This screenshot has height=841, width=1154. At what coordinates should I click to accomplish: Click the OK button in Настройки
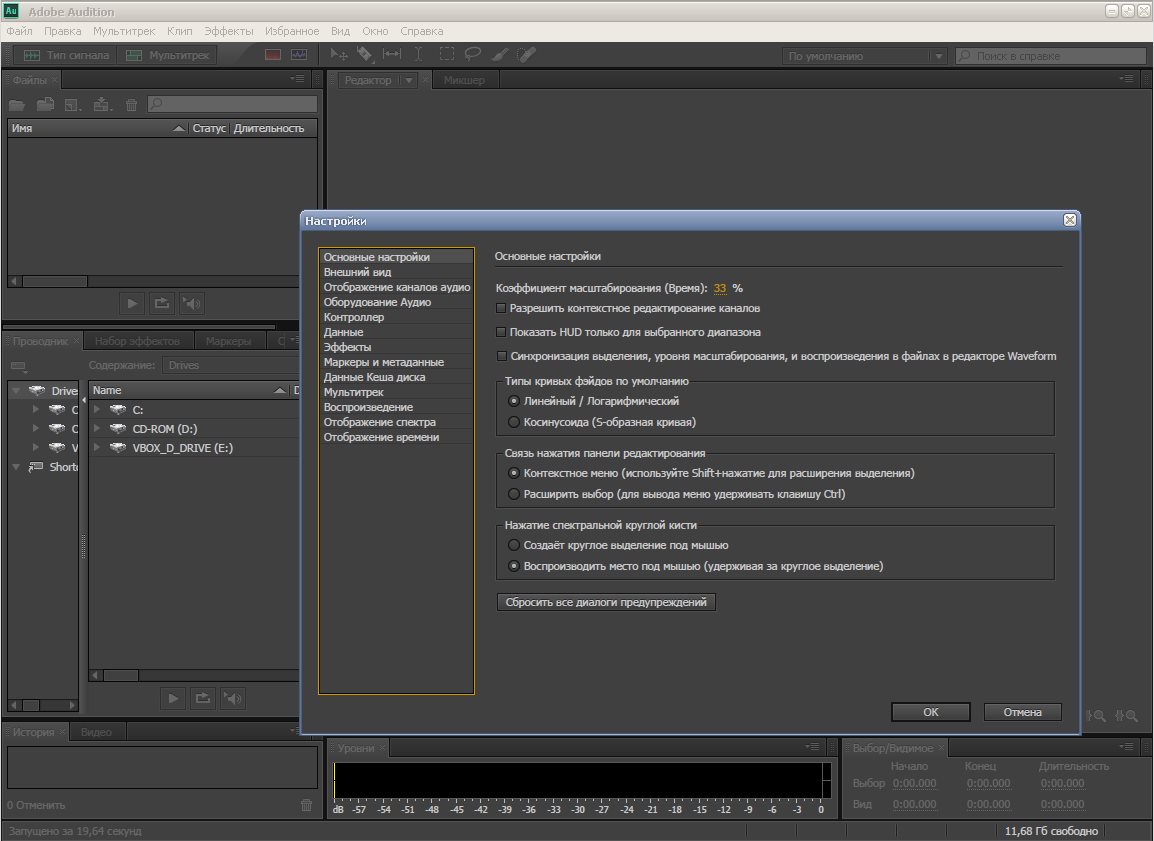pos(930,712)
